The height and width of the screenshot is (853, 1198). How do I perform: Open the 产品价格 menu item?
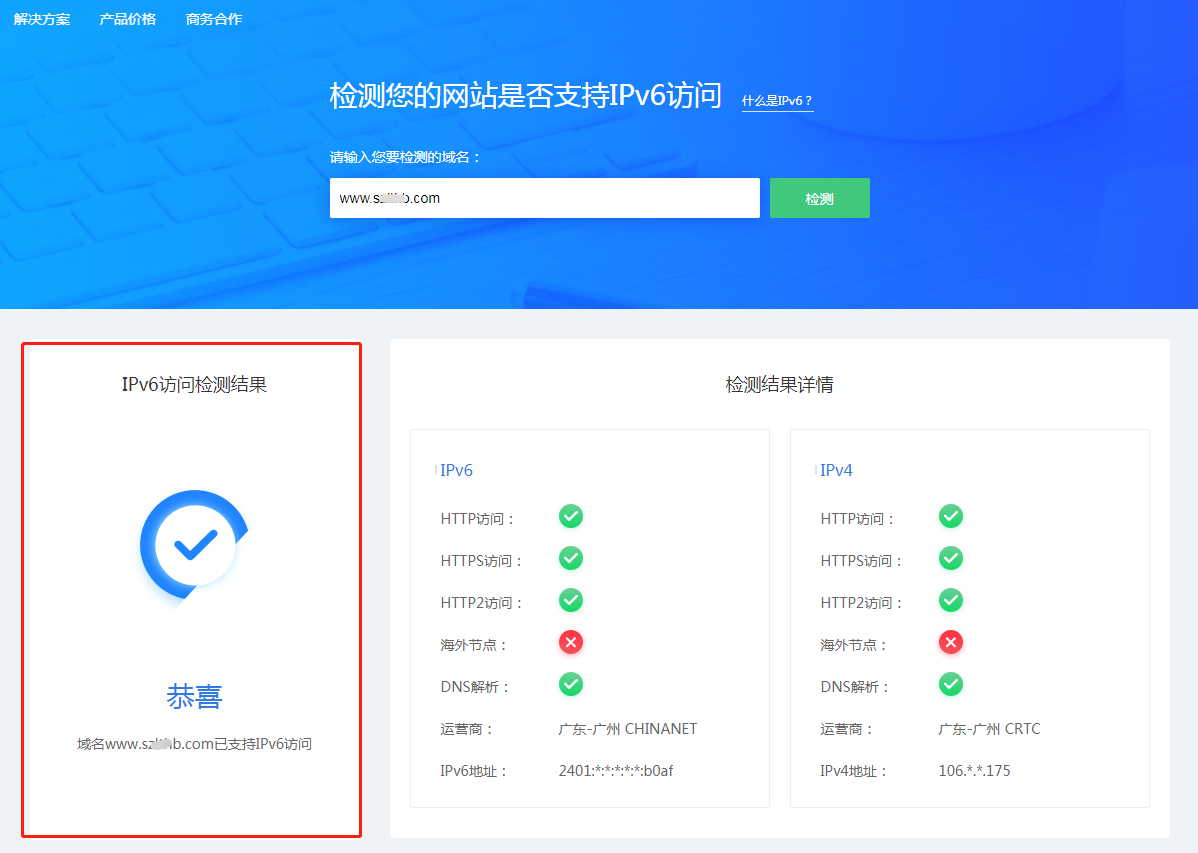128,19
